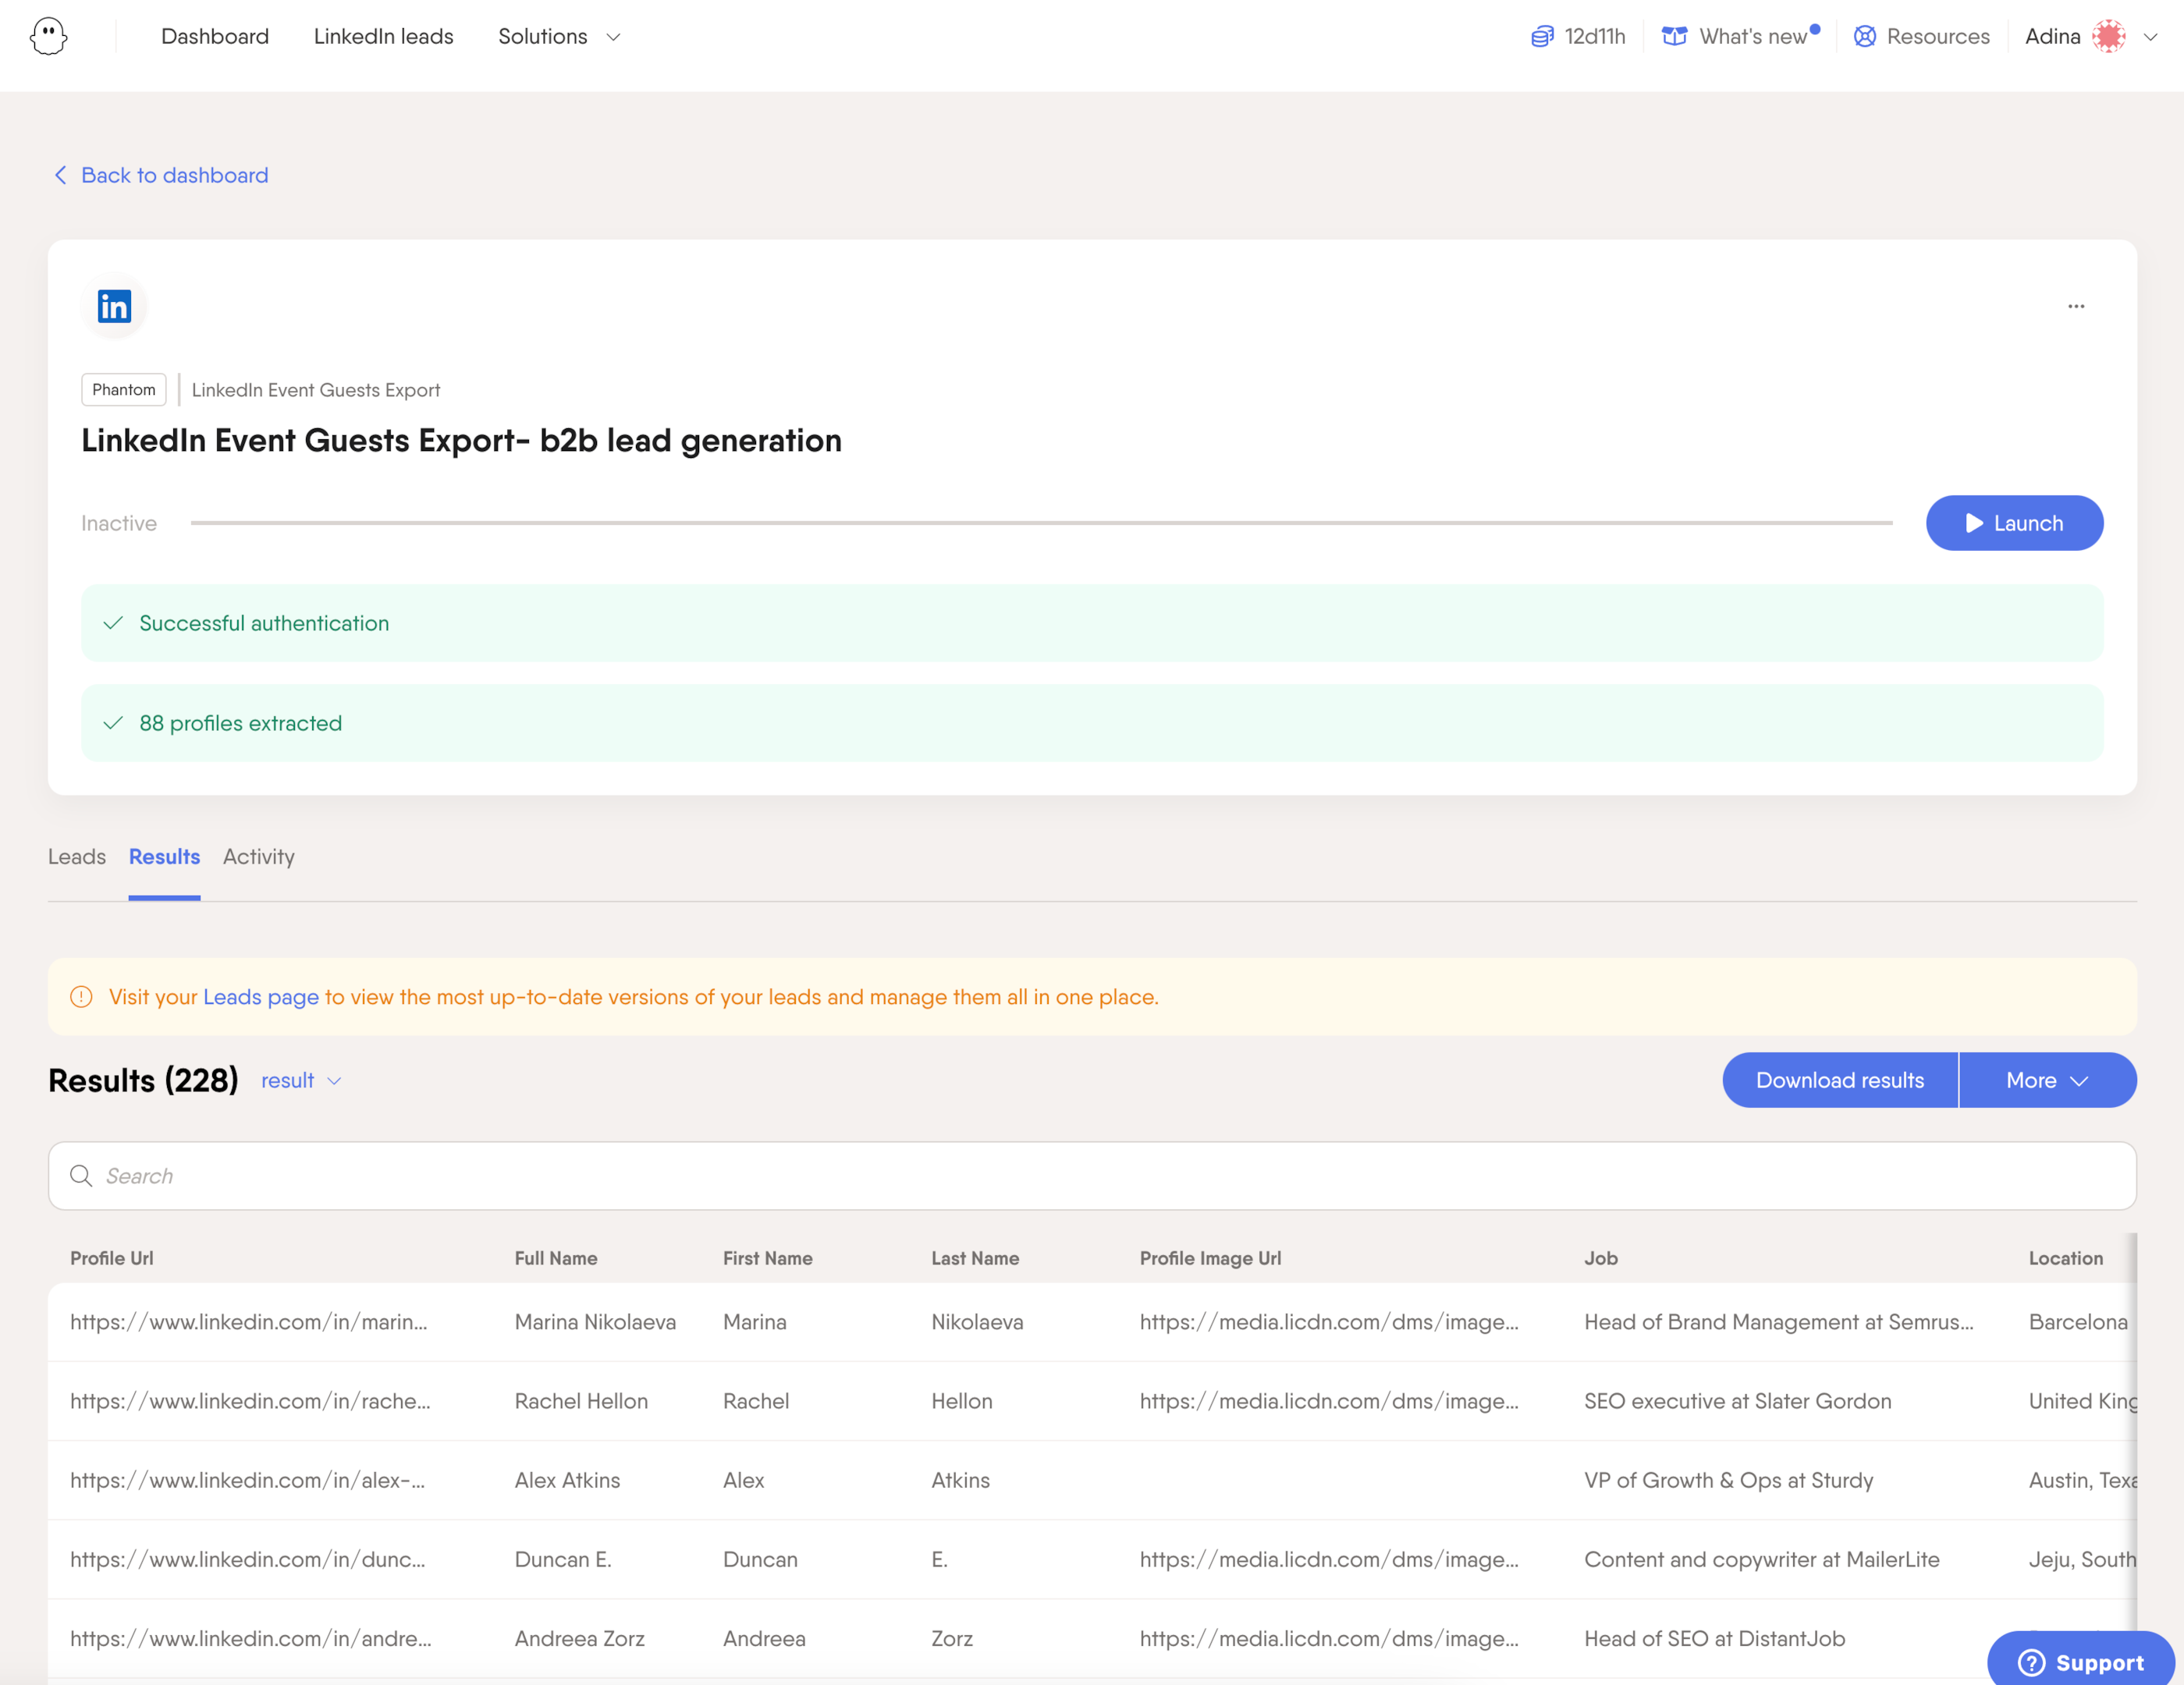Click the Adina user avatar
Viewport: 2184px width, 1685px height.
click(x=2109, y=37)
